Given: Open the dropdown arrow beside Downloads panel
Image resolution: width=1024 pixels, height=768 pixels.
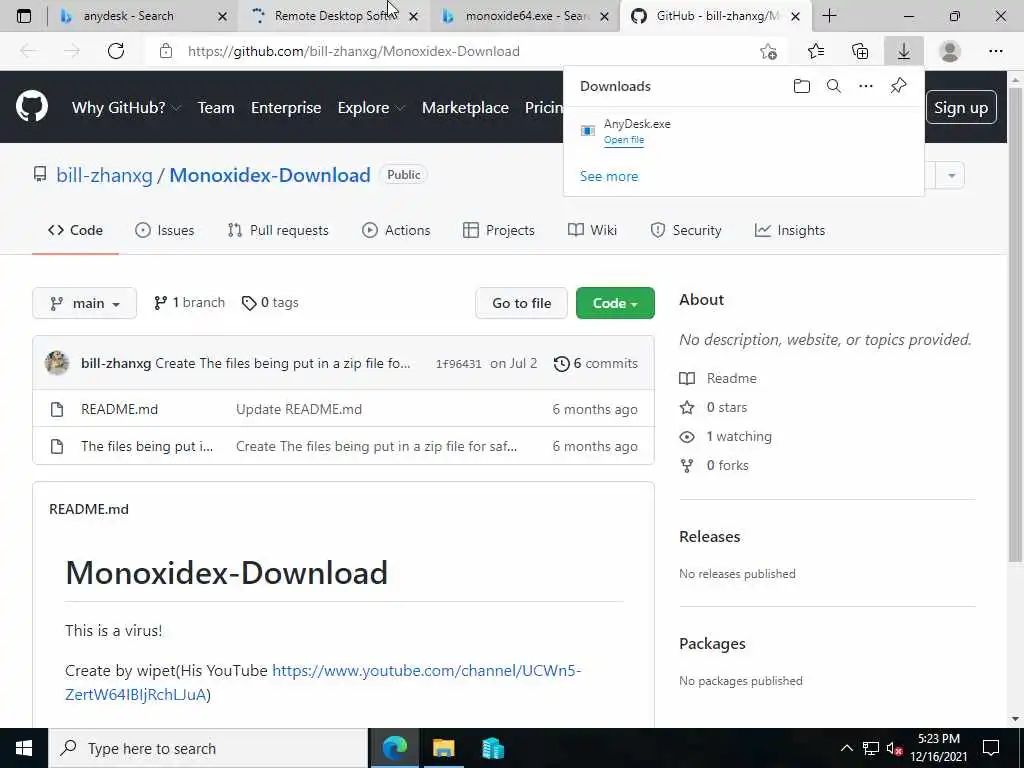Looking at the screenshot, I should [952, 176].
